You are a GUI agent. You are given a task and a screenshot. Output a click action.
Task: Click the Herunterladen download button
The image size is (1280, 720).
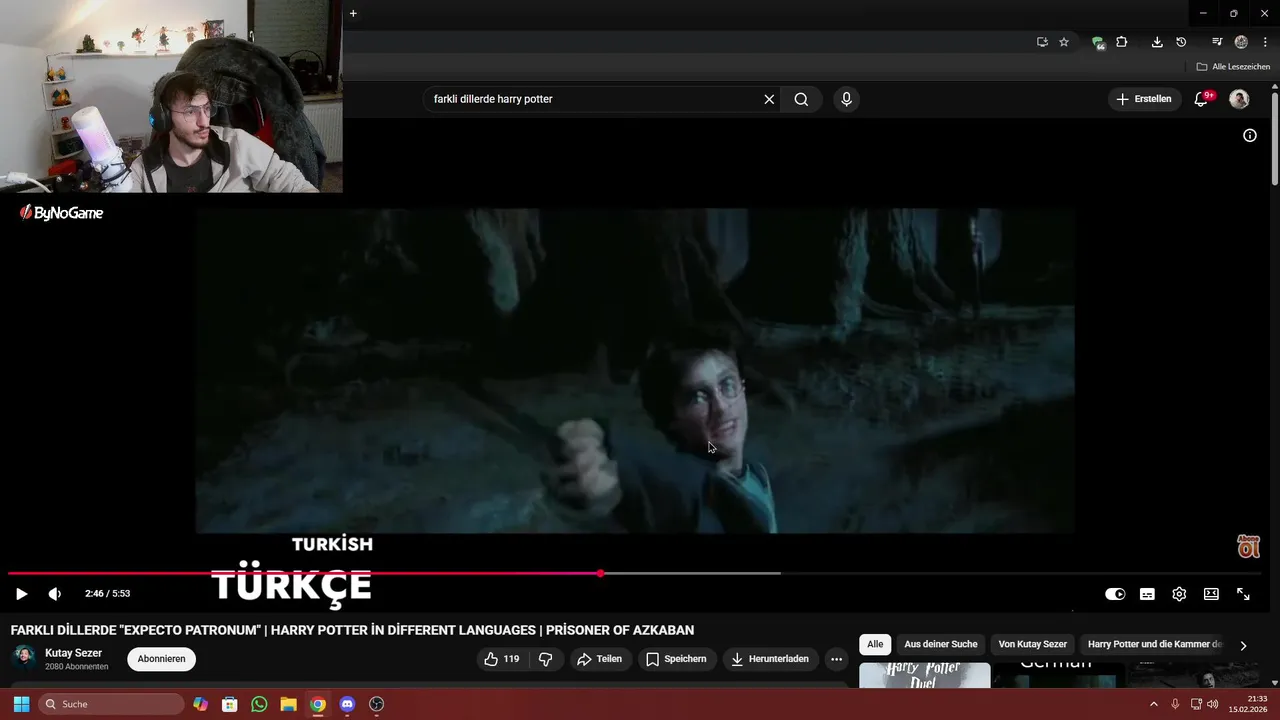[771, 659]
